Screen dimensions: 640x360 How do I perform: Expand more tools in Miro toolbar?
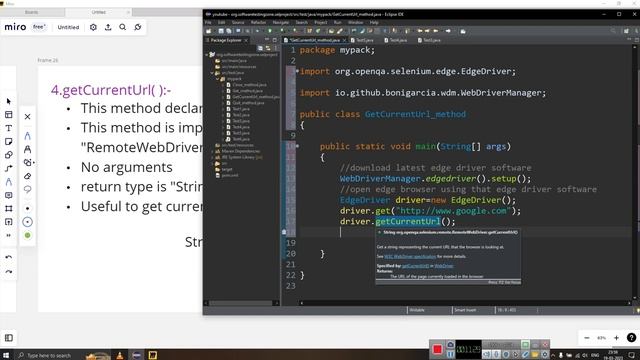(x=9, y=236)
